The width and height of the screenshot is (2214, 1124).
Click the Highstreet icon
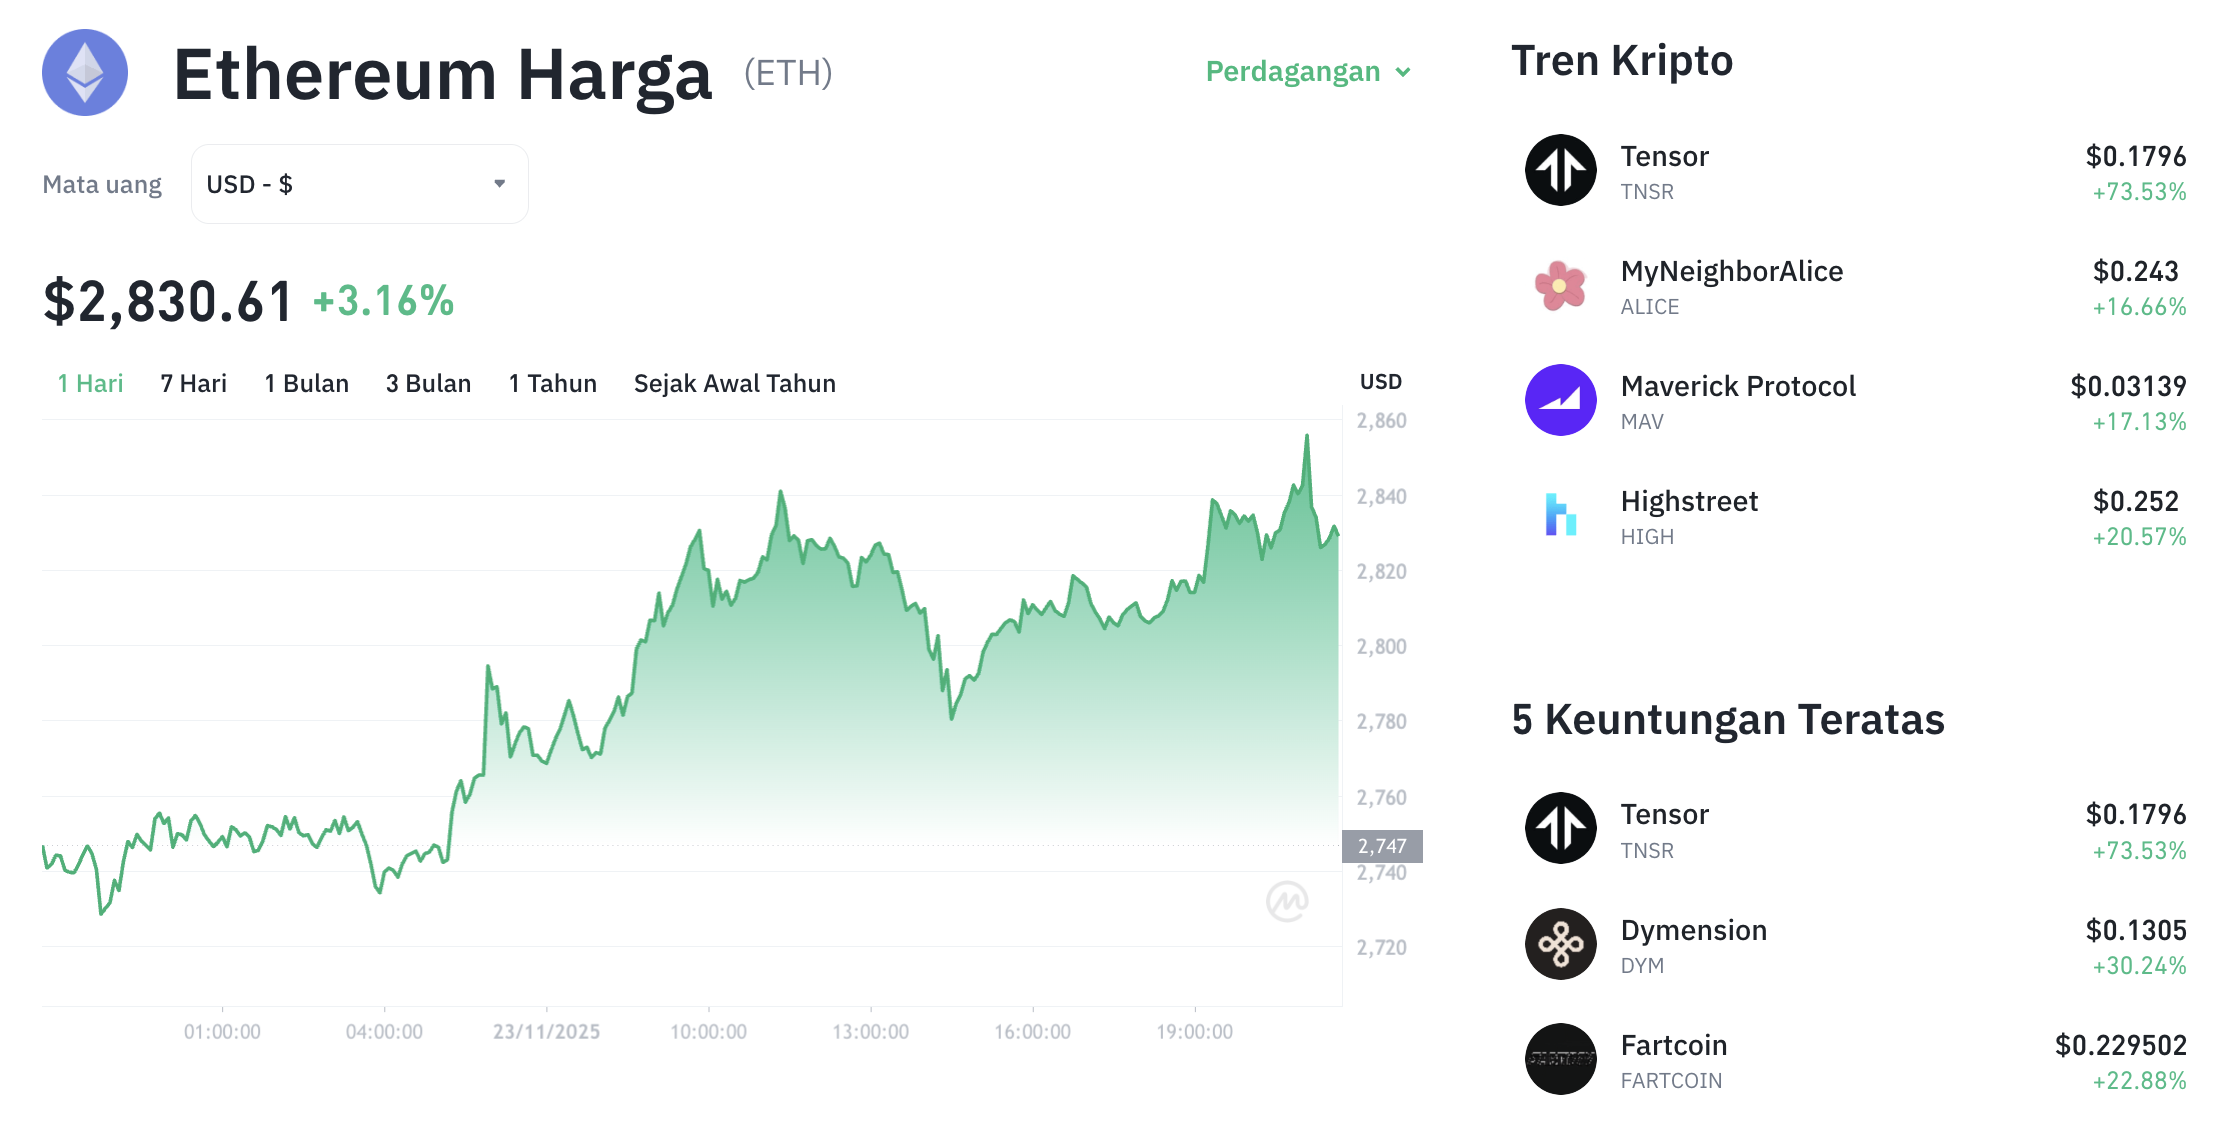coord(1560,516)
